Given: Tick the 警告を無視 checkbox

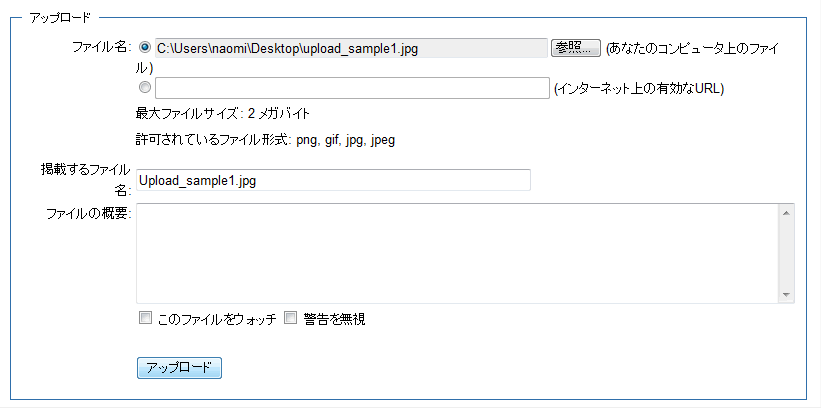Looking at the screenshot, I should [x=291, y=318].
